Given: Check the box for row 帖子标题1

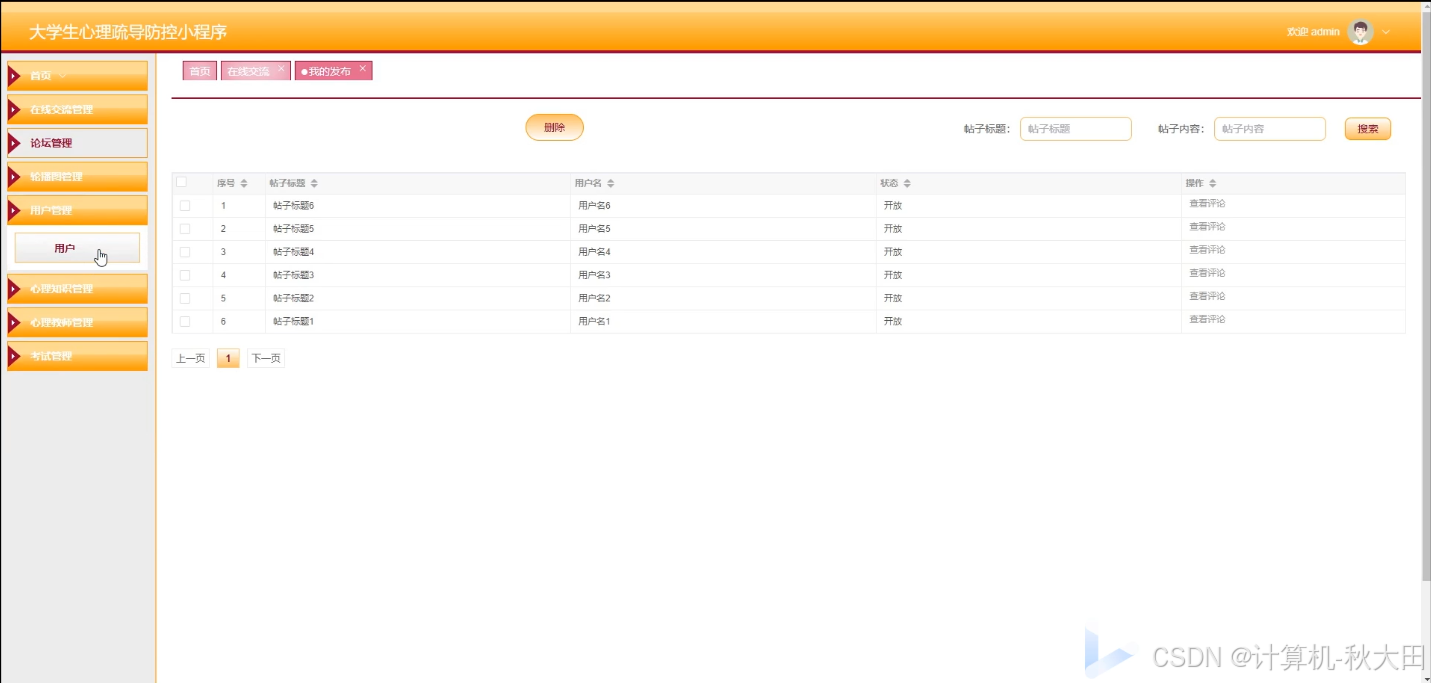Looking at the screenshot, I should 185,321.
